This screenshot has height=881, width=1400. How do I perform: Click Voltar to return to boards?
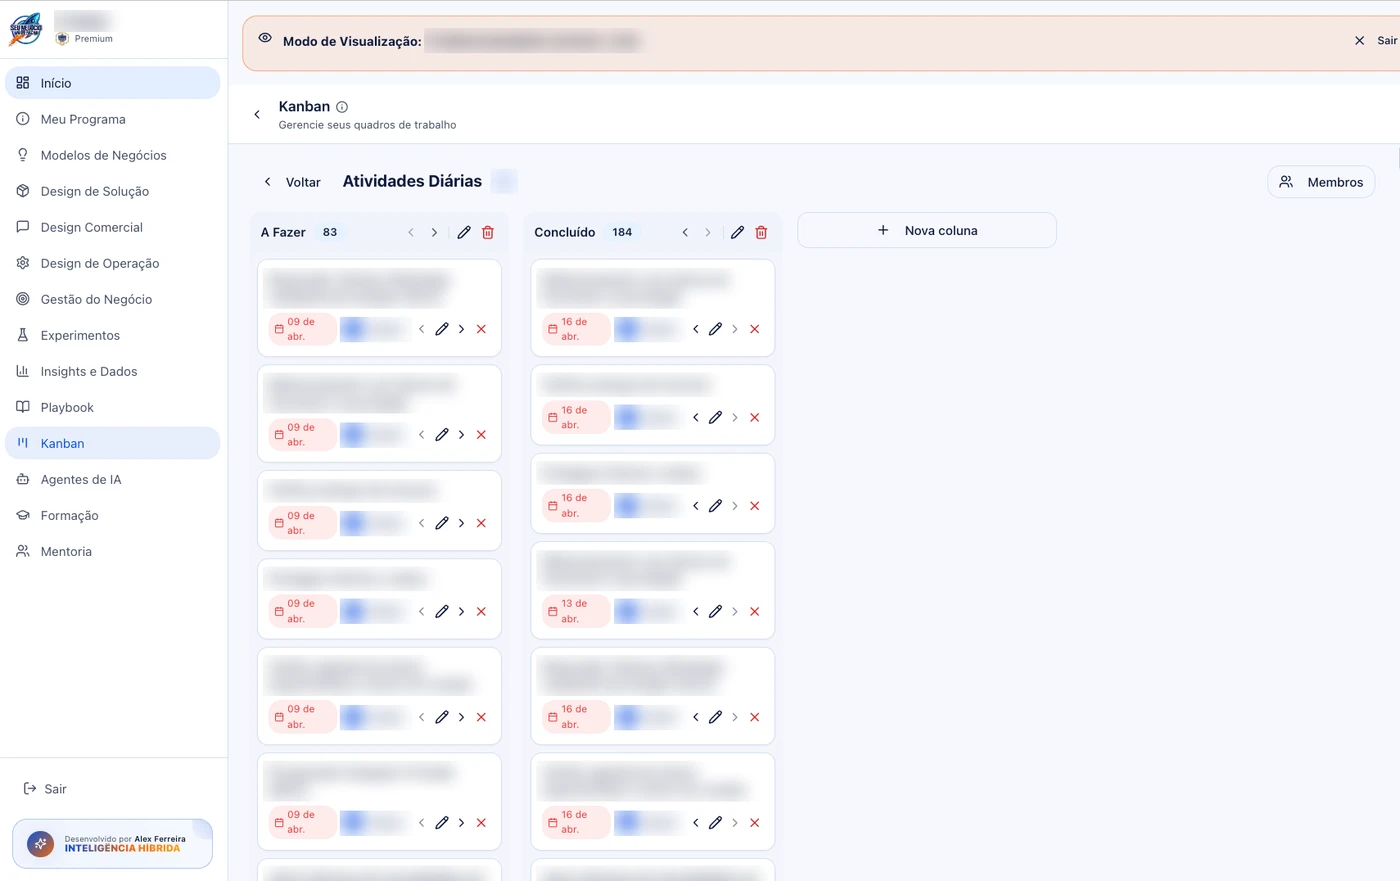click(292, 182)
